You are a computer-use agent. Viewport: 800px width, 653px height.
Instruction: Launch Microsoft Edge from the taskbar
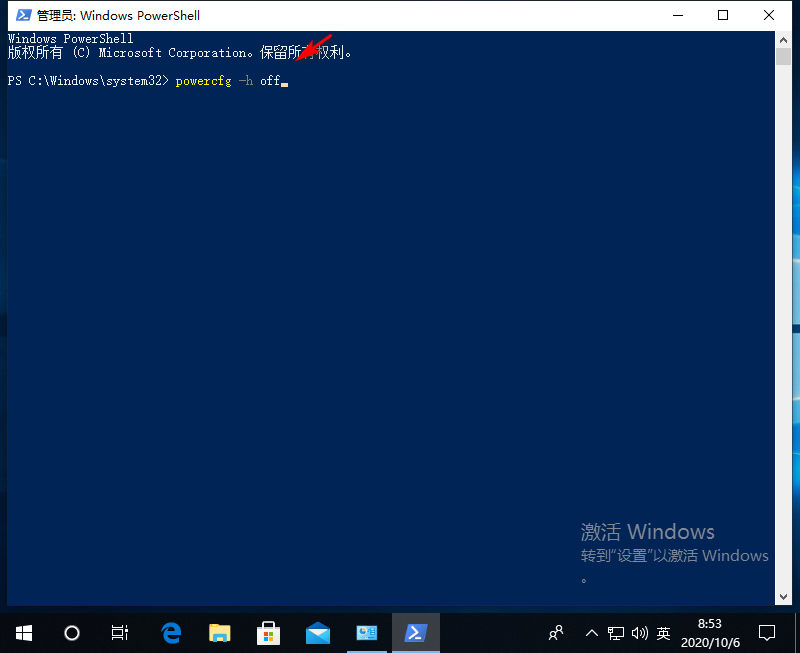pyautogui.click(x=170, y=633)
